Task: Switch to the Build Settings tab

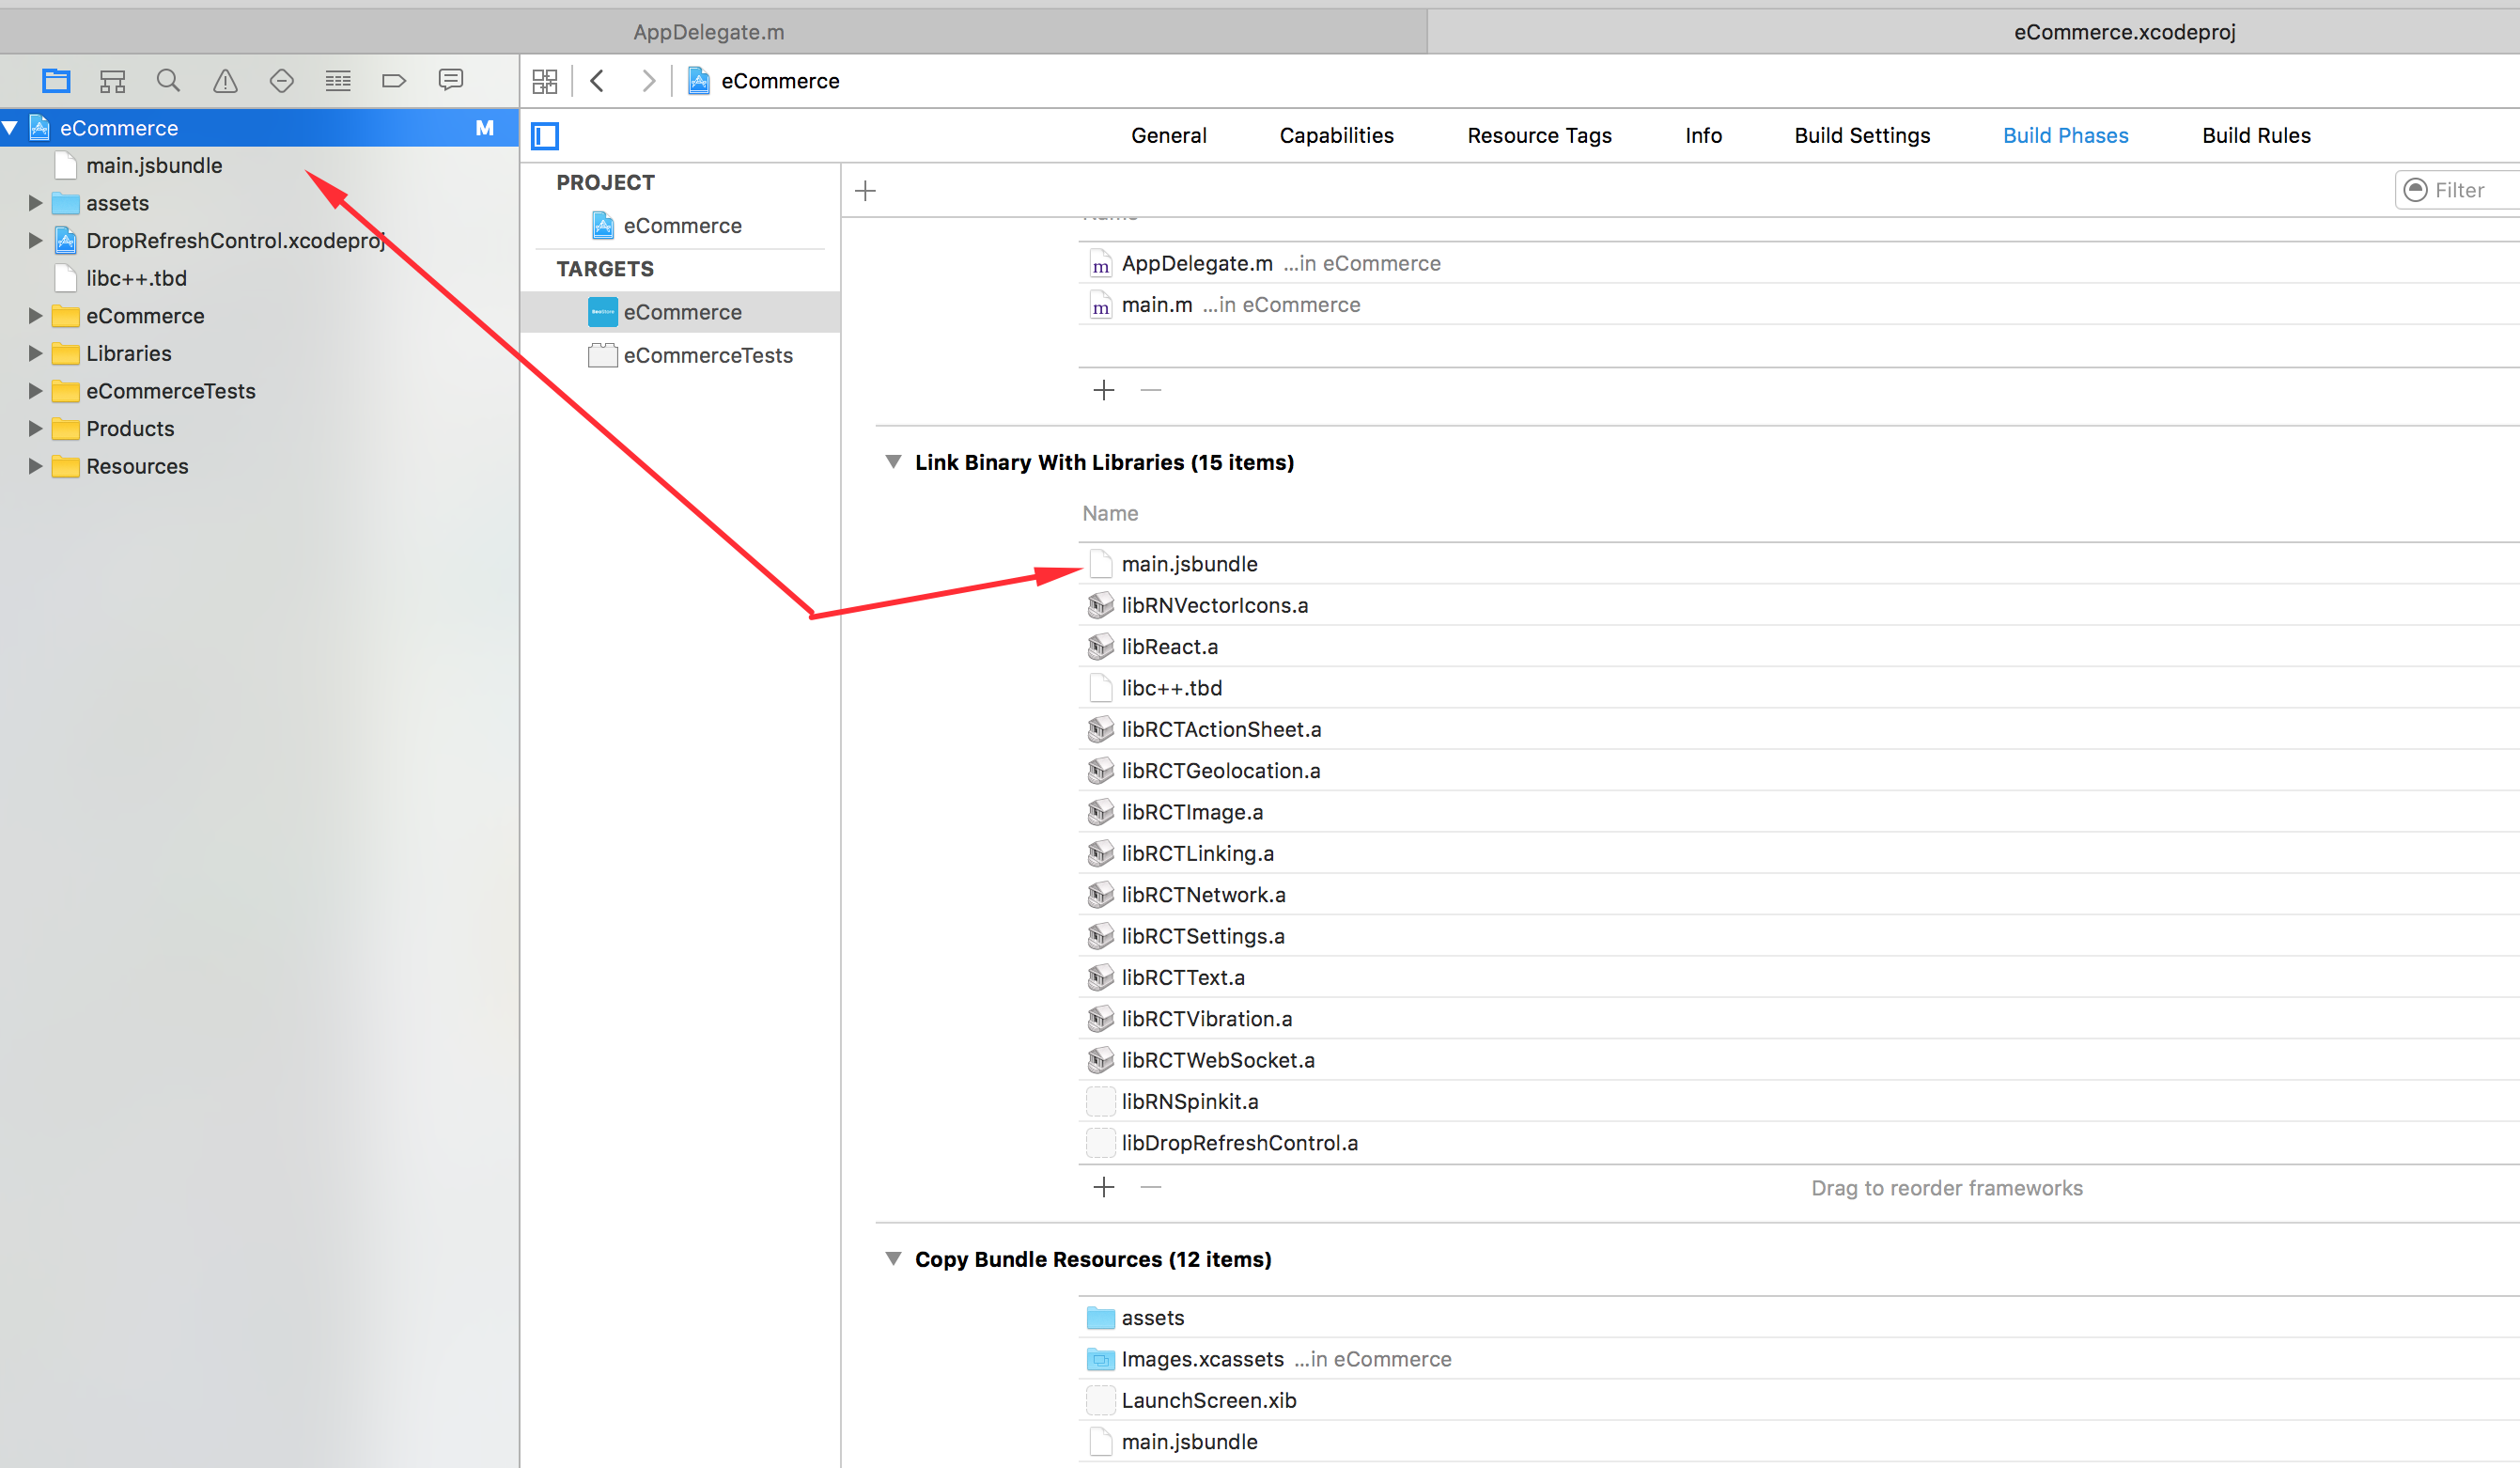Action: pos(1862,135)
